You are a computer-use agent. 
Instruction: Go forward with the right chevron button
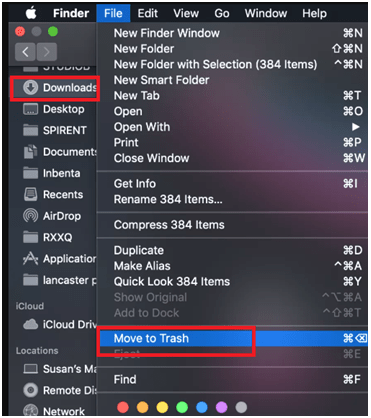tap(47, 52)
